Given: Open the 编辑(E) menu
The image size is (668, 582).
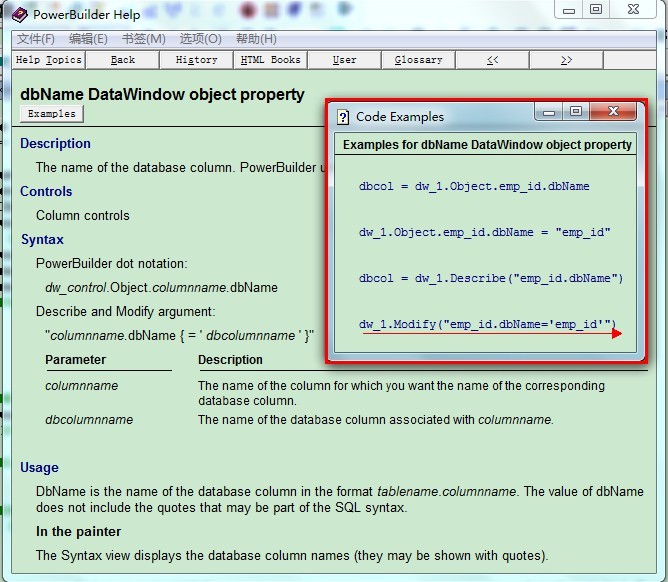Looking at the screenshot, I should (88, 39).
